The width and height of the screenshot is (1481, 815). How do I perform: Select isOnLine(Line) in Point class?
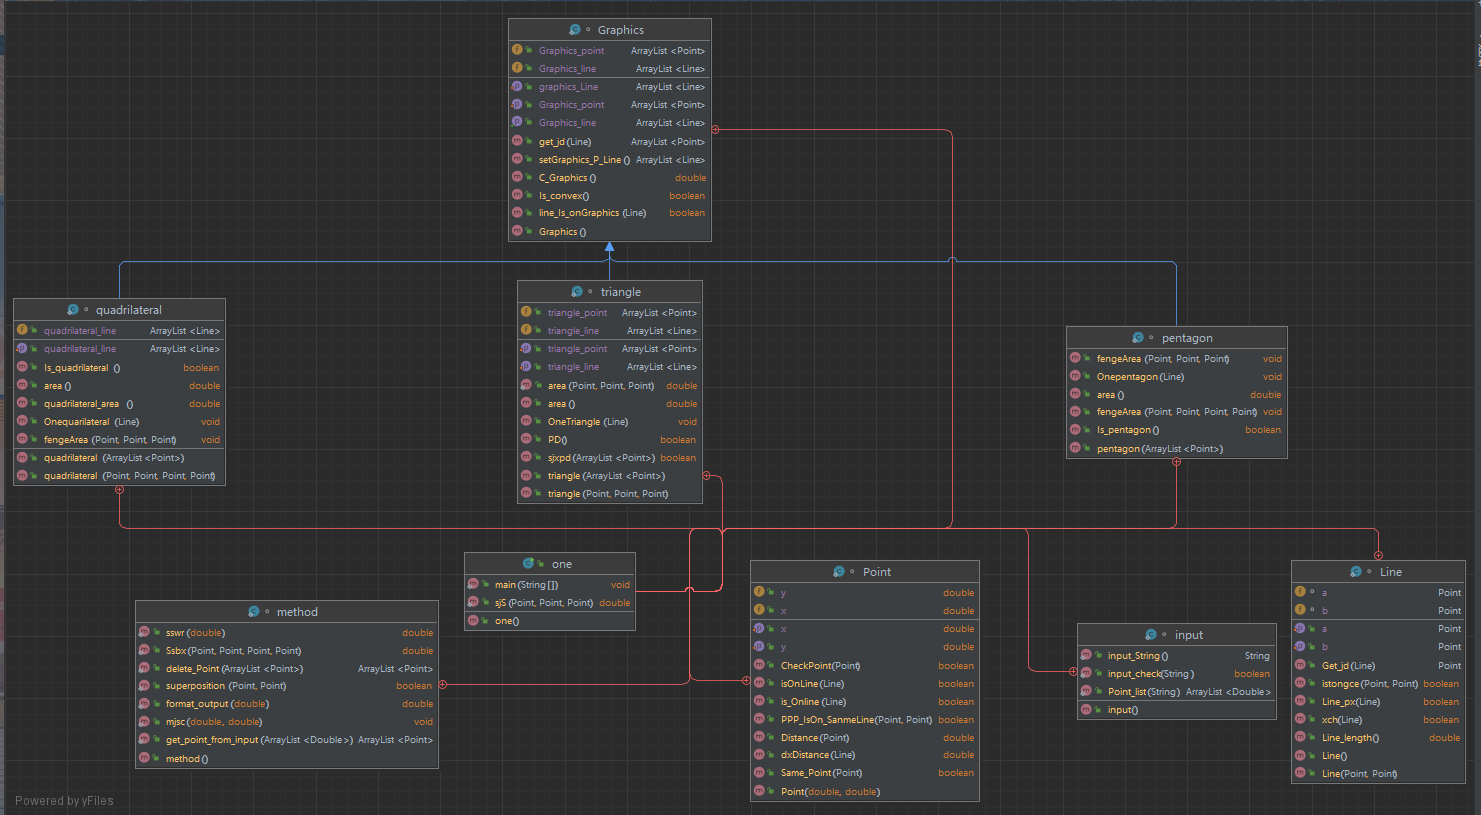coord(812,684)
